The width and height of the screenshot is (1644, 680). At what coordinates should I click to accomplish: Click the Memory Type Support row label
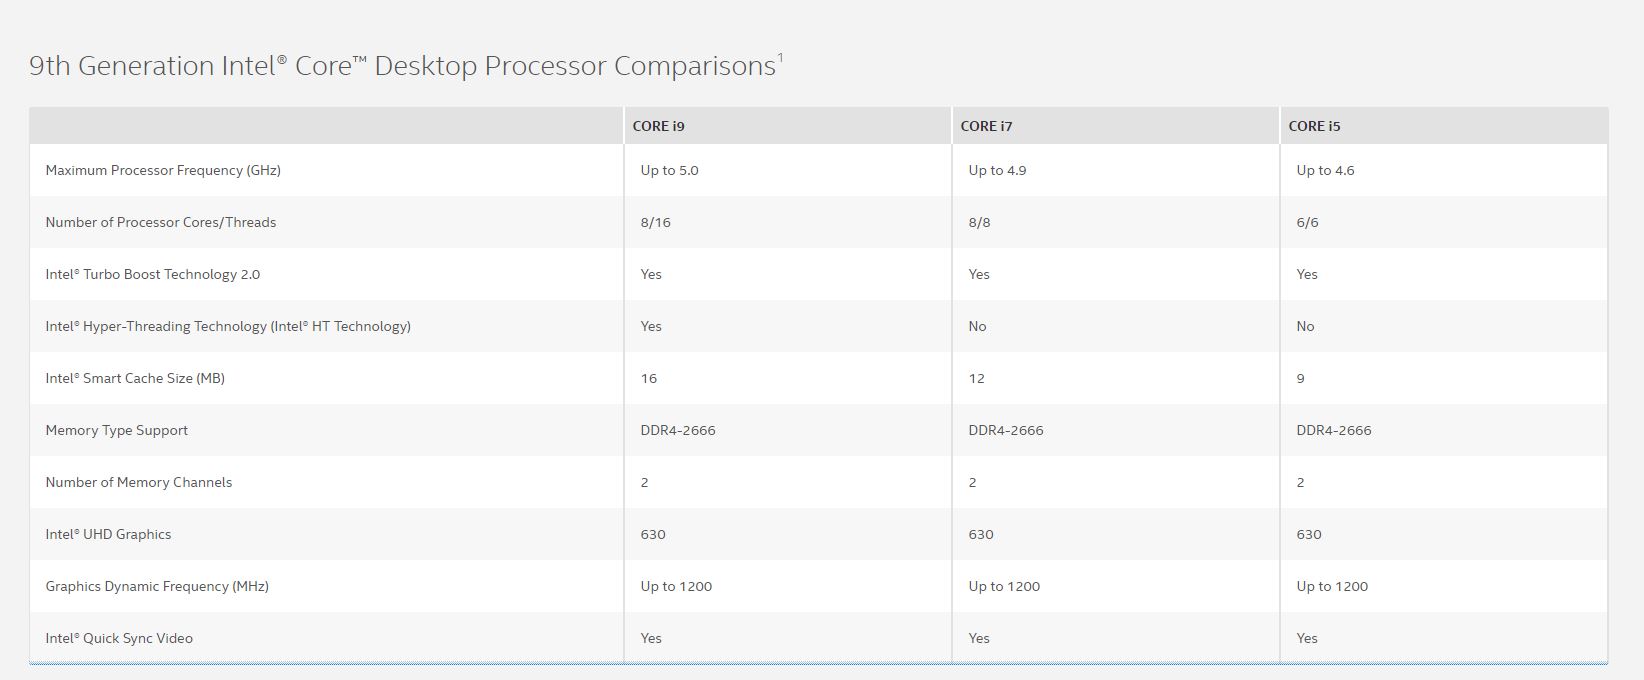(117, 430)
